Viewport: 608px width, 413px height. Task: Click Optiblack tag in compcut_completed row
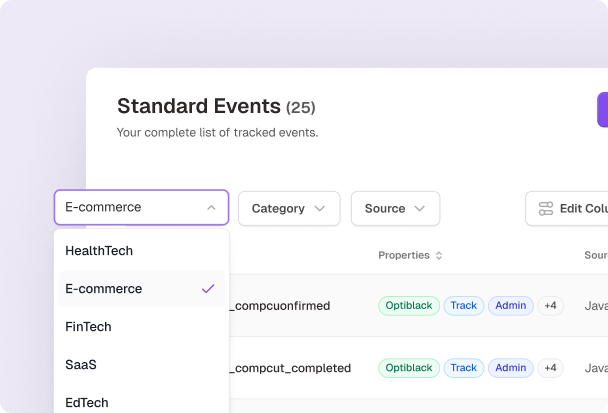click(x=409, y=368)
